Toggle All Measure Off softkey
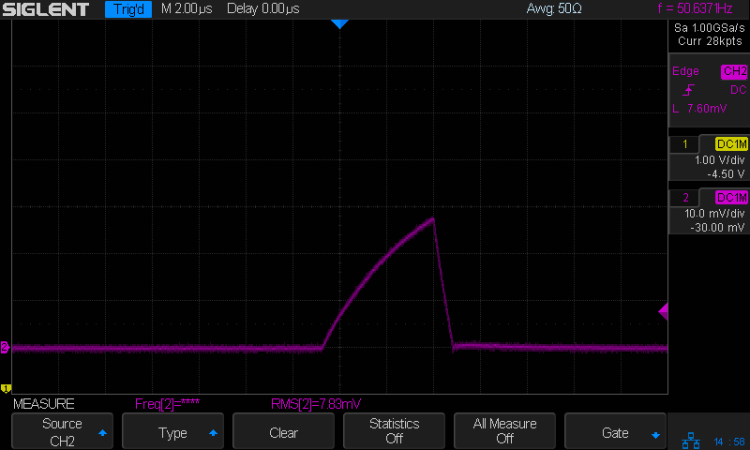Viewport: 750px width, 450px height. coord(504,431)
